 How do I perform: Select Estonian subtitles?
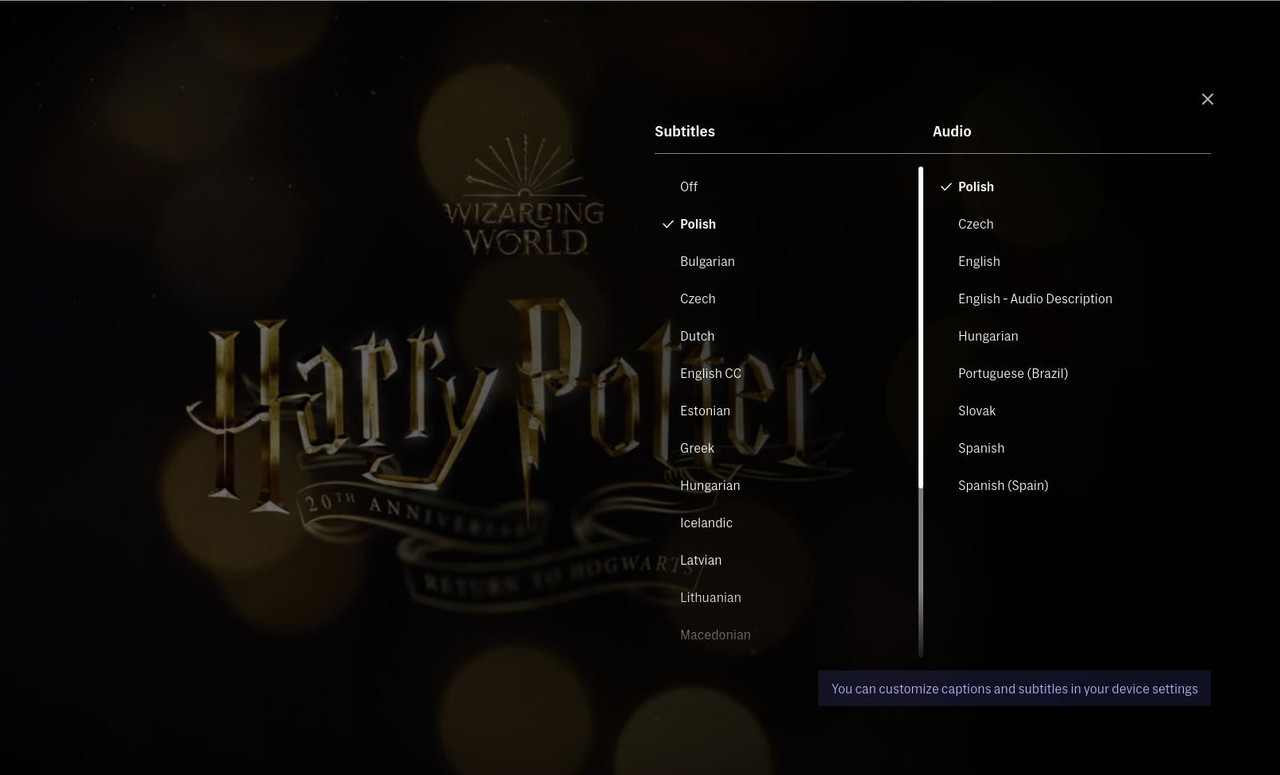coord(705,411)
